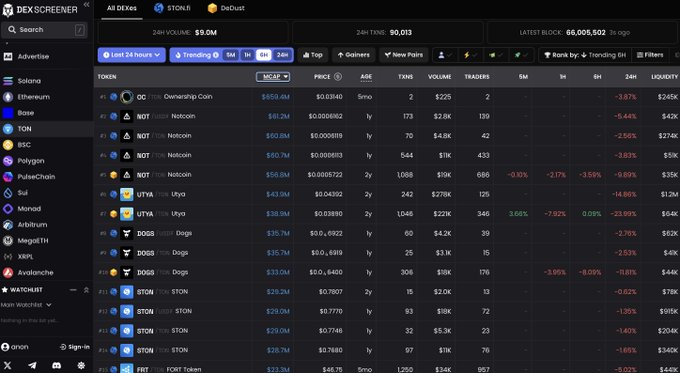Screen dimensions: 680x373
Task: Switch to the DeDust tab
Action: click(x=226, y=8)
